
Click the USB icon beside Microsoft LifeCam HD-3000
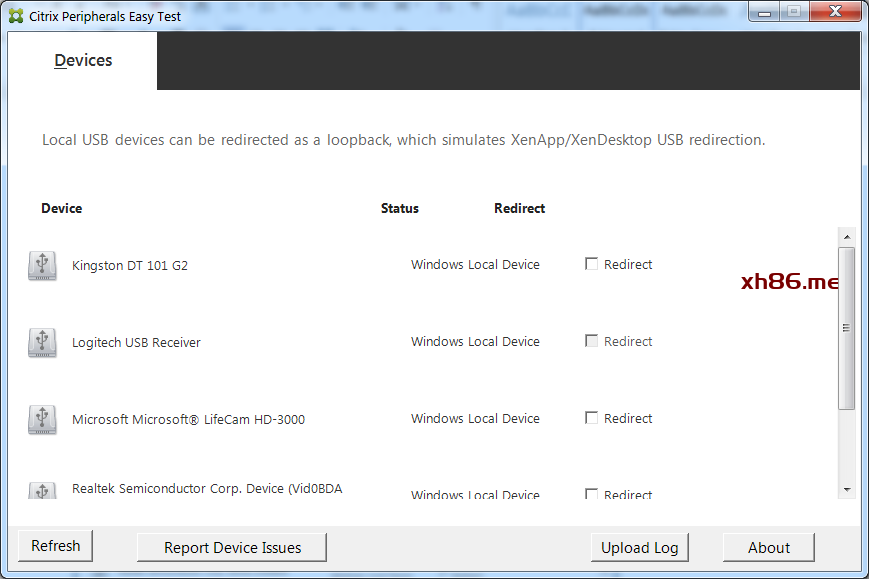pos(42,419)
